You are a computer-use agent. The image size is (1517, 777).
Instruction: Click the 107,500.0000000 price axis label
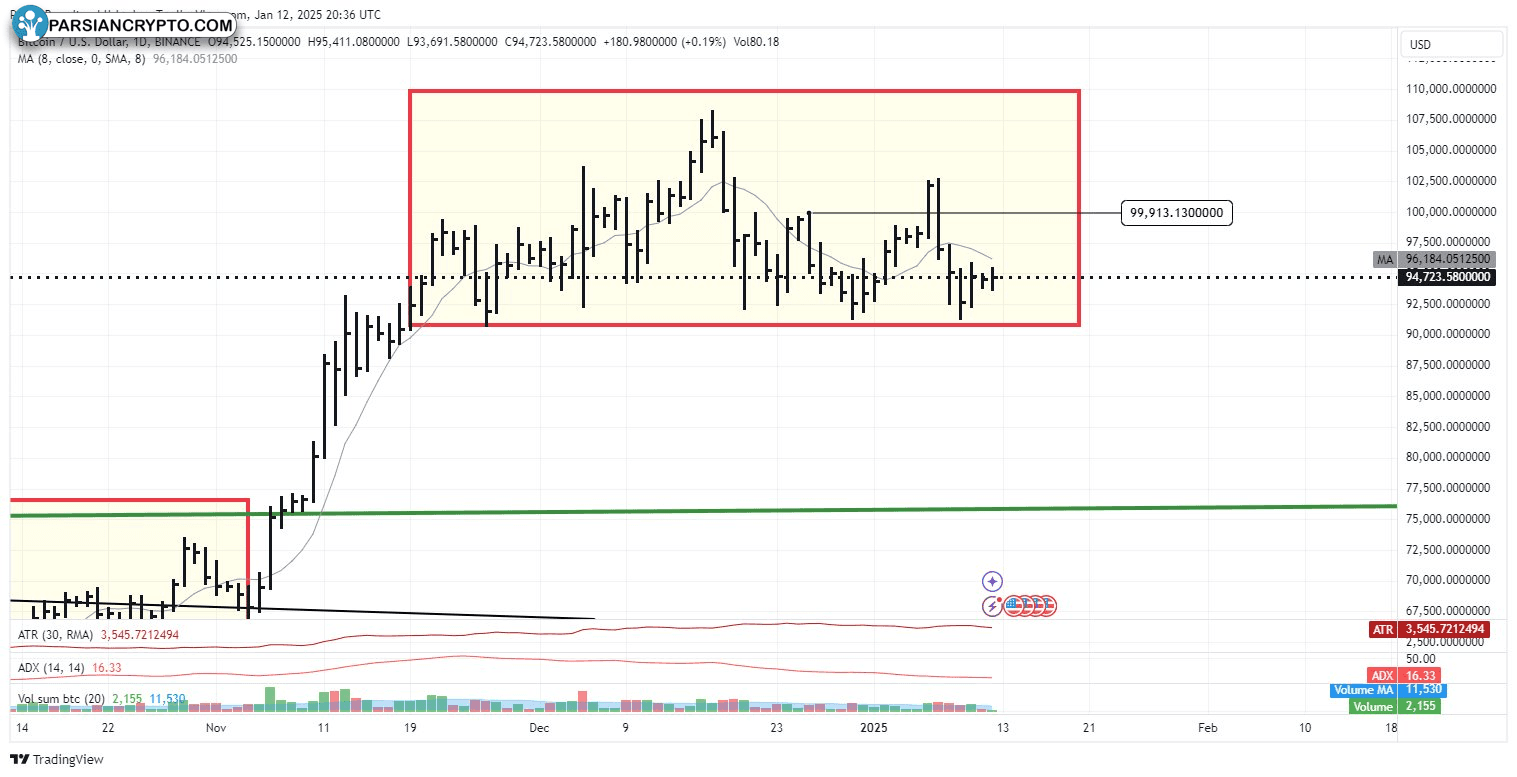1450,119
